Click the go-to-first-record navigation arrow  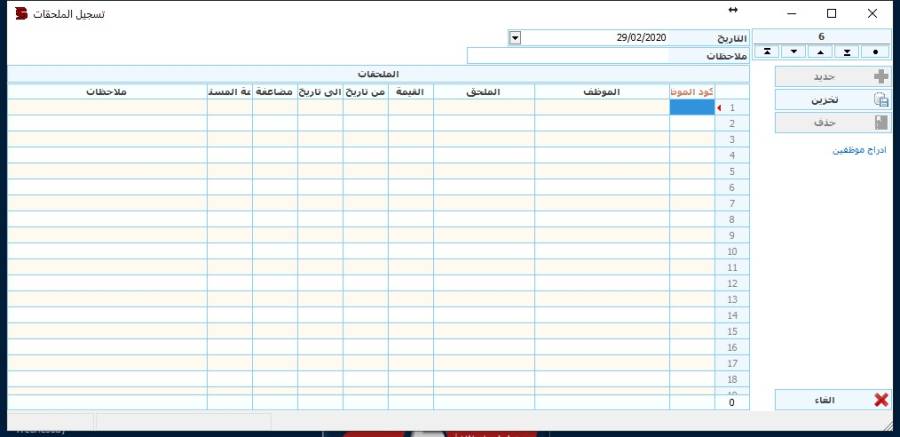click(767, 52)
